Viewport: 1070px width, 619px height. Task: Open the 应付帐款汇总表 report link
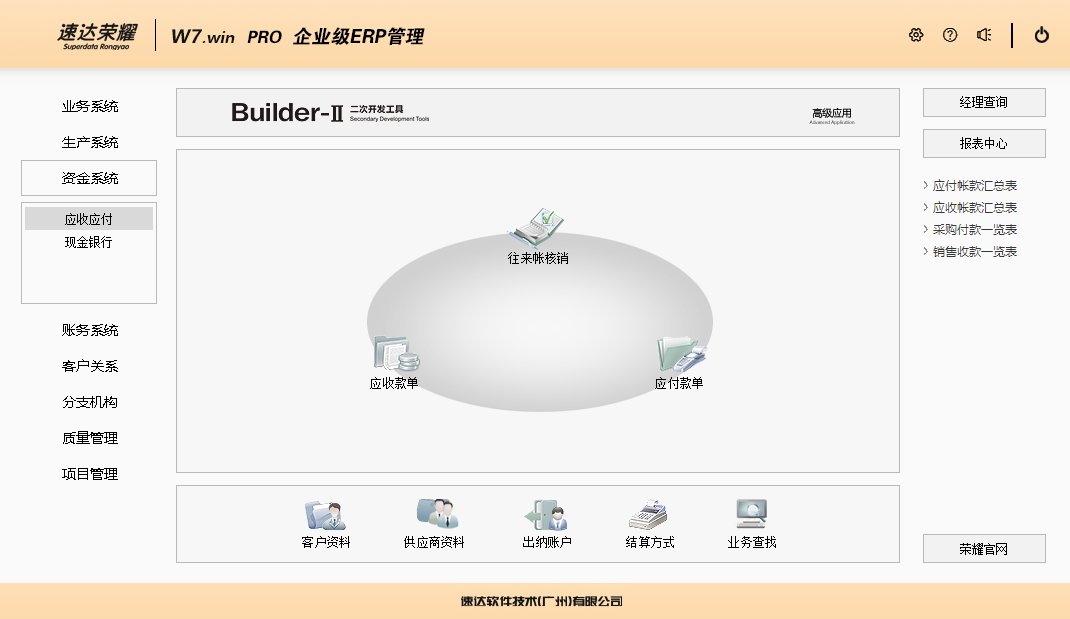click(x=974, y=186)
